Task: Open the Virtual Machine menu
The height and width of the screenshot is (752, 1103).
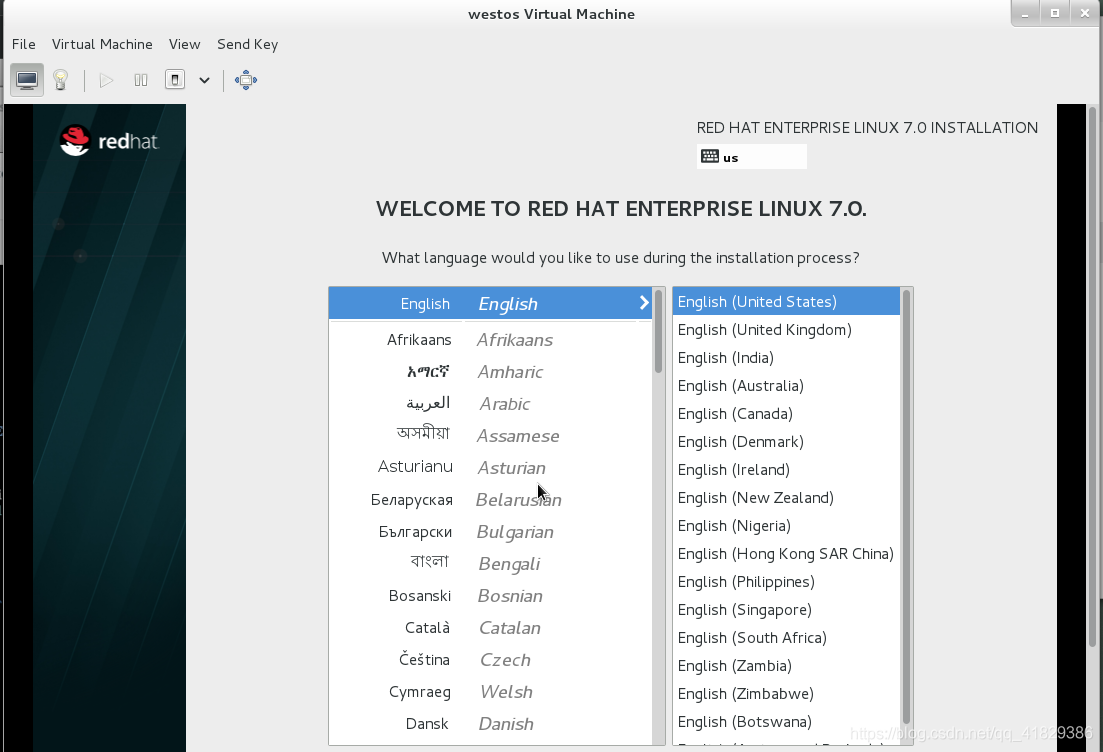Action: 102,44
